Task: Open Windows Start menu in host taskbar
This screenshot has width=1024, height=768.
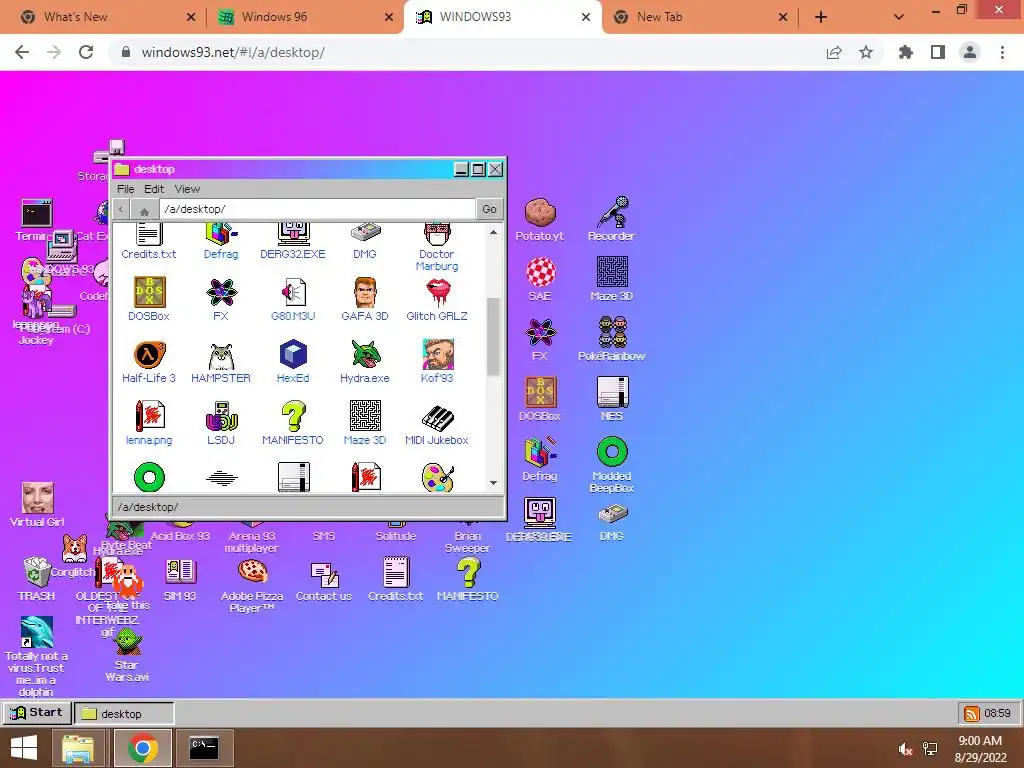Action: click(x=24, y=748)
